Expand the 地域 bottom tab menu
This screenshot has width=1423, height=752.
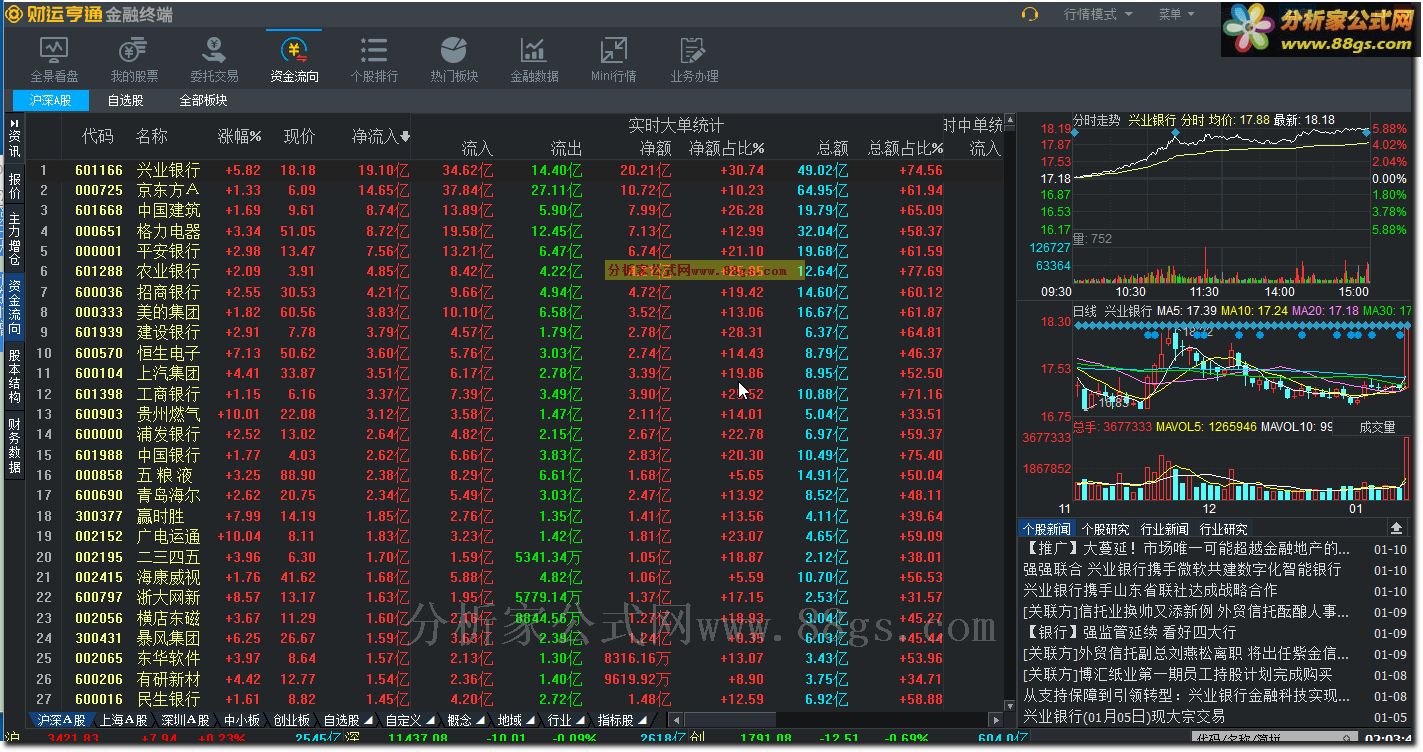coord(531,720)
